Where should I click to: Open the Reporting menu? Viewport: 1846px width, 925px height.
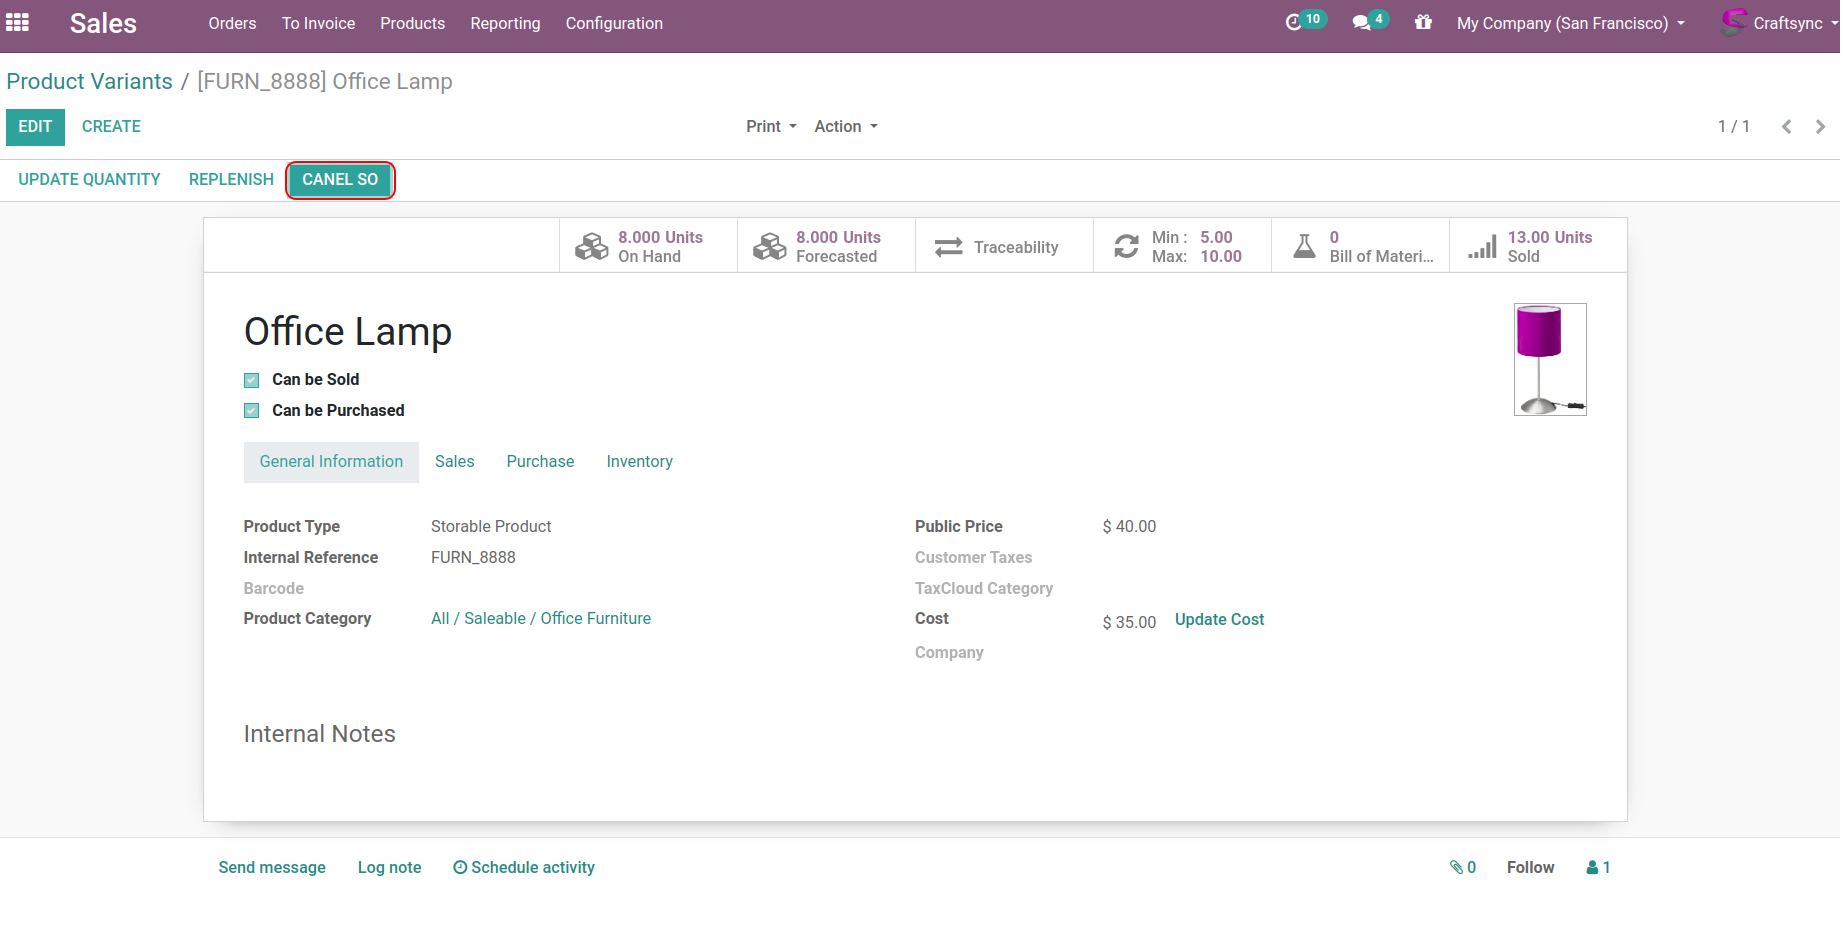point(505,24)
